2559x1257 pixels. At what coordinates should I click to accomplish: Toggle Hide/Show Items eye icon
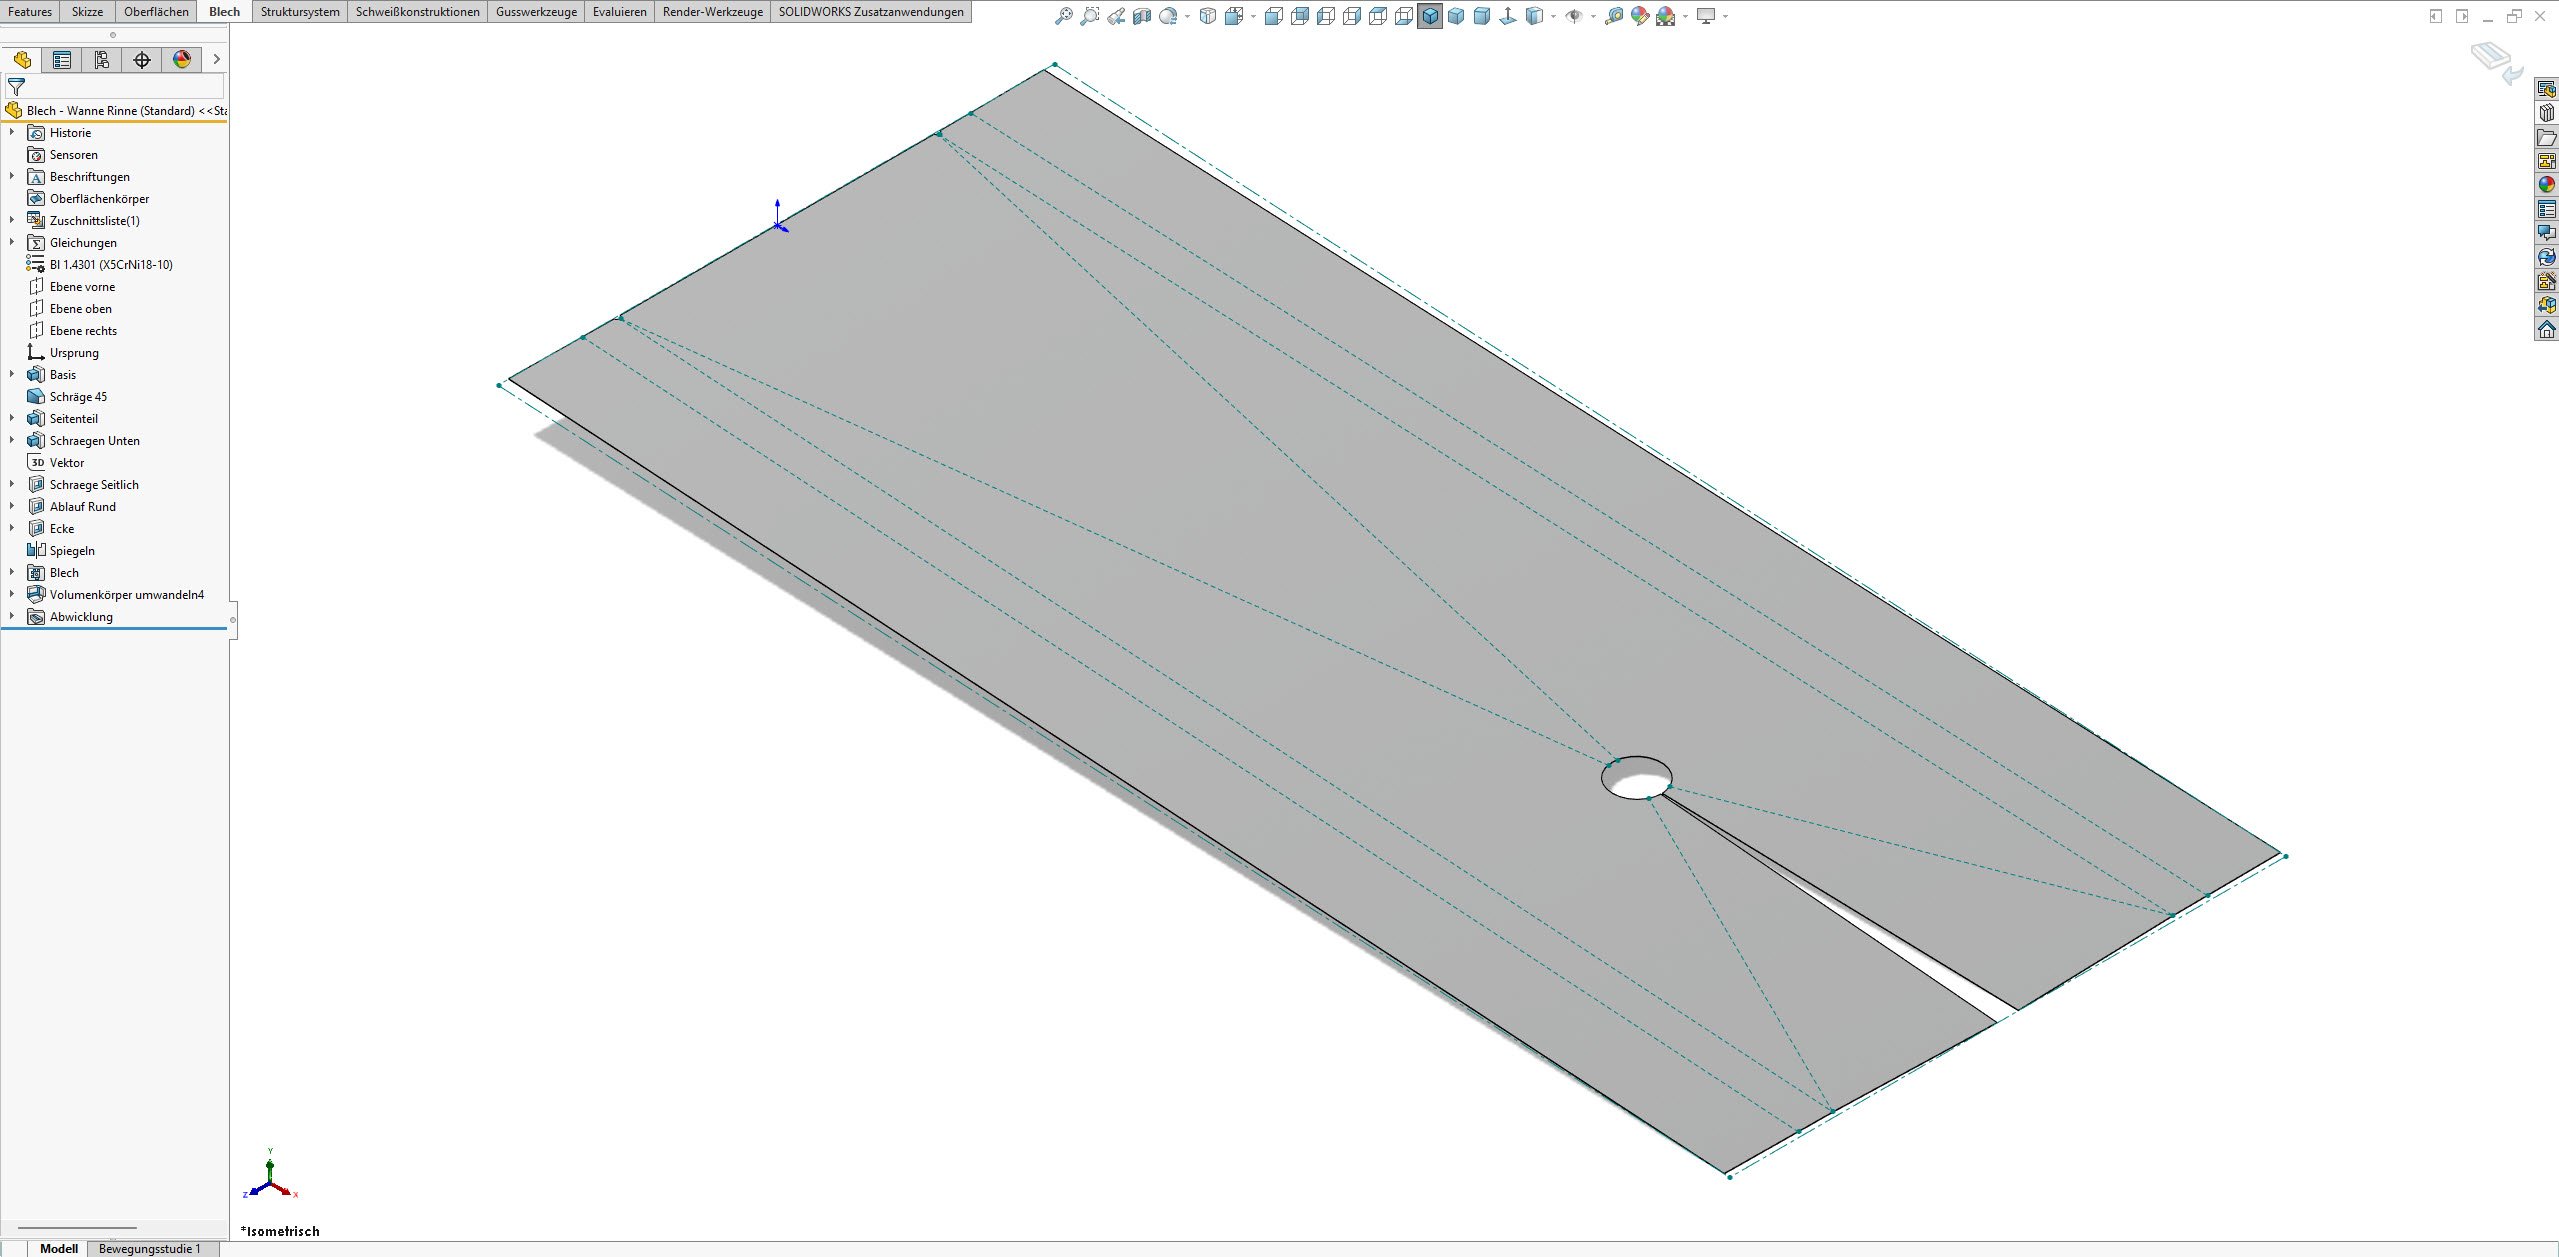click(x=1574, y=16)
